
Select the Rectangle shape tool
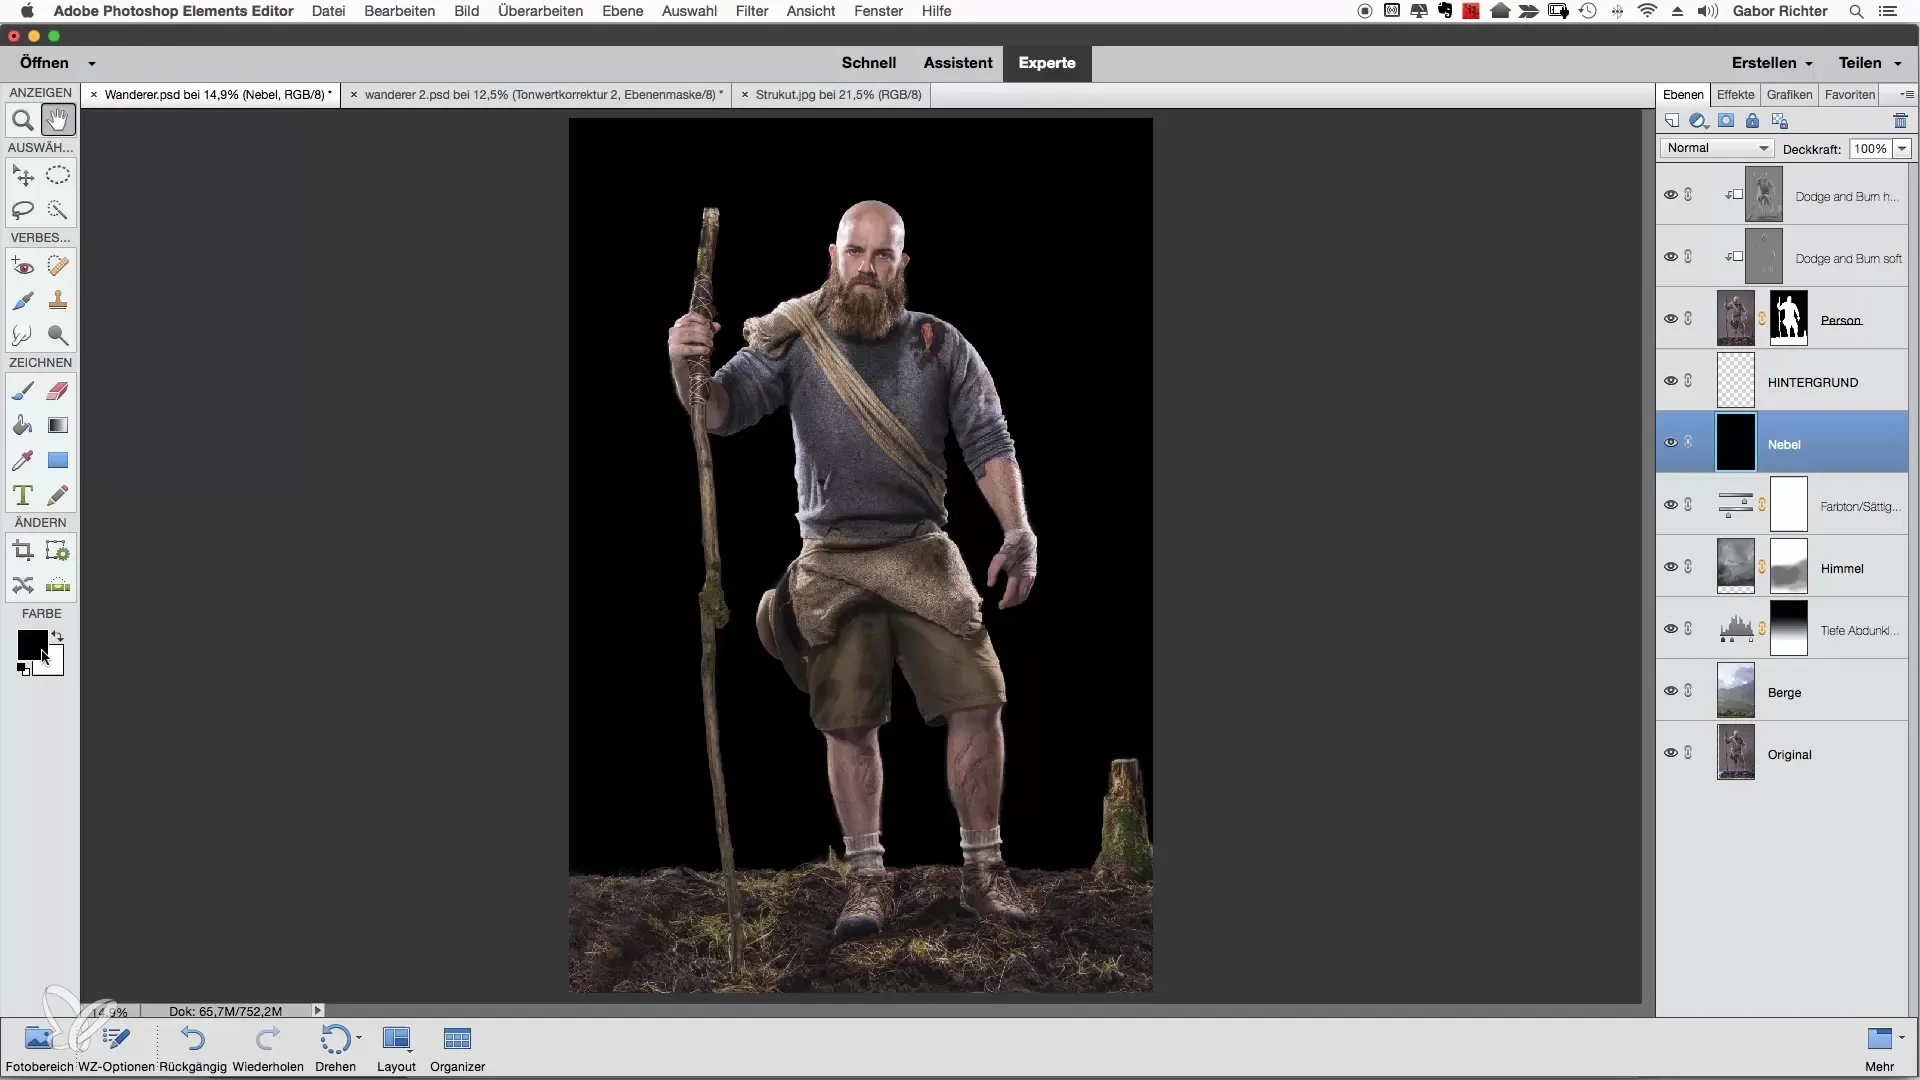click(58, 460)
